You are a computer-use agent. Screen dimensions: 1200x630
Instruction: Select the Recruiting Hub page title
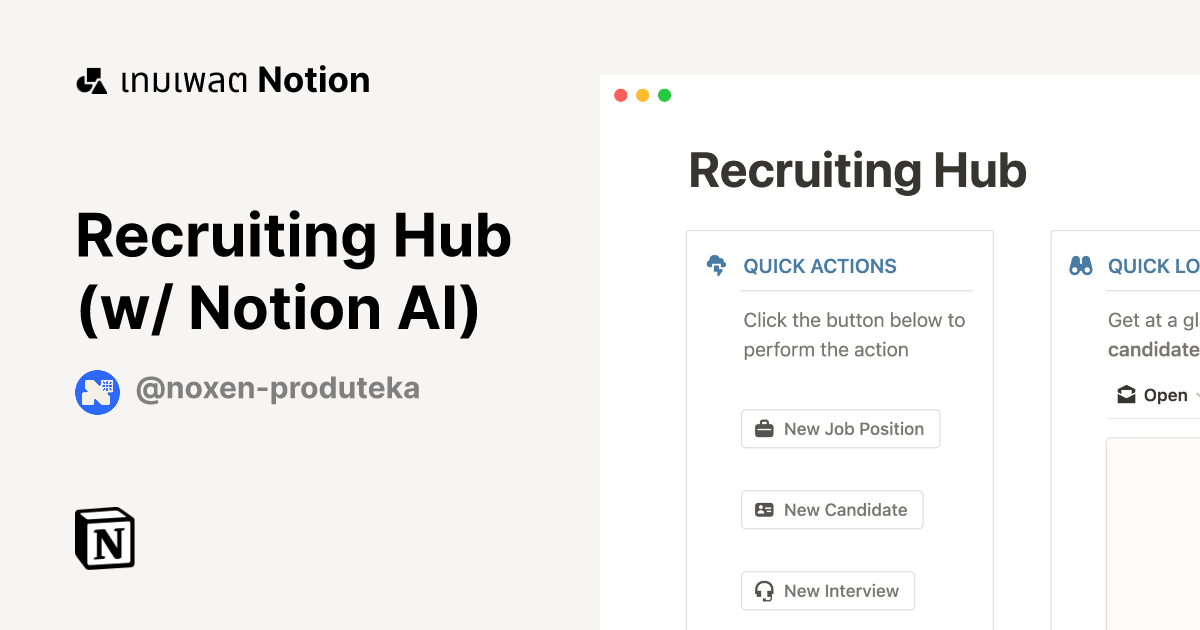tap(857, 171)
